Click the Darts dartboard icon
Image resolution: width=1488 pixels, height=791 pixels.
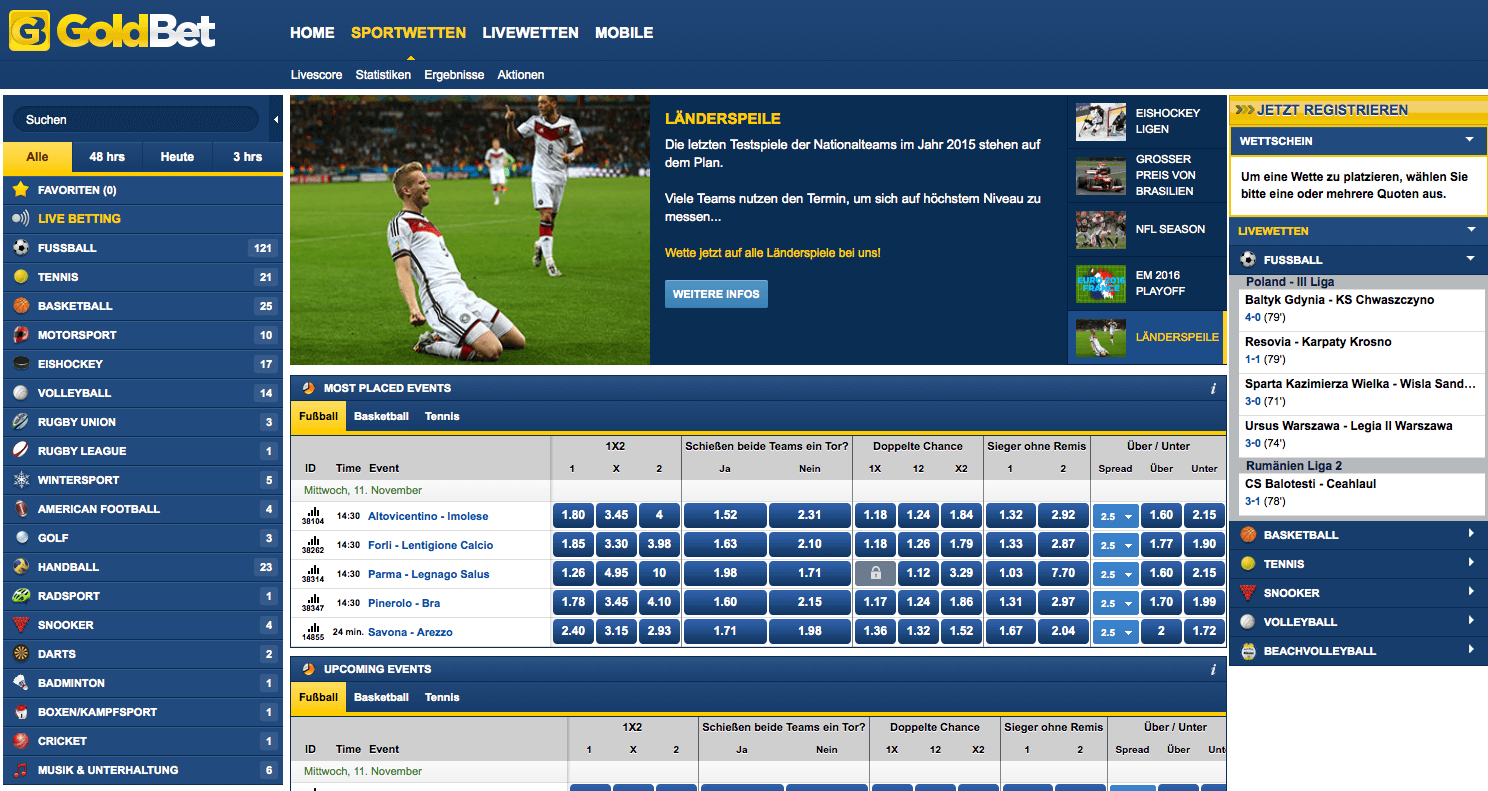point(20,653)
